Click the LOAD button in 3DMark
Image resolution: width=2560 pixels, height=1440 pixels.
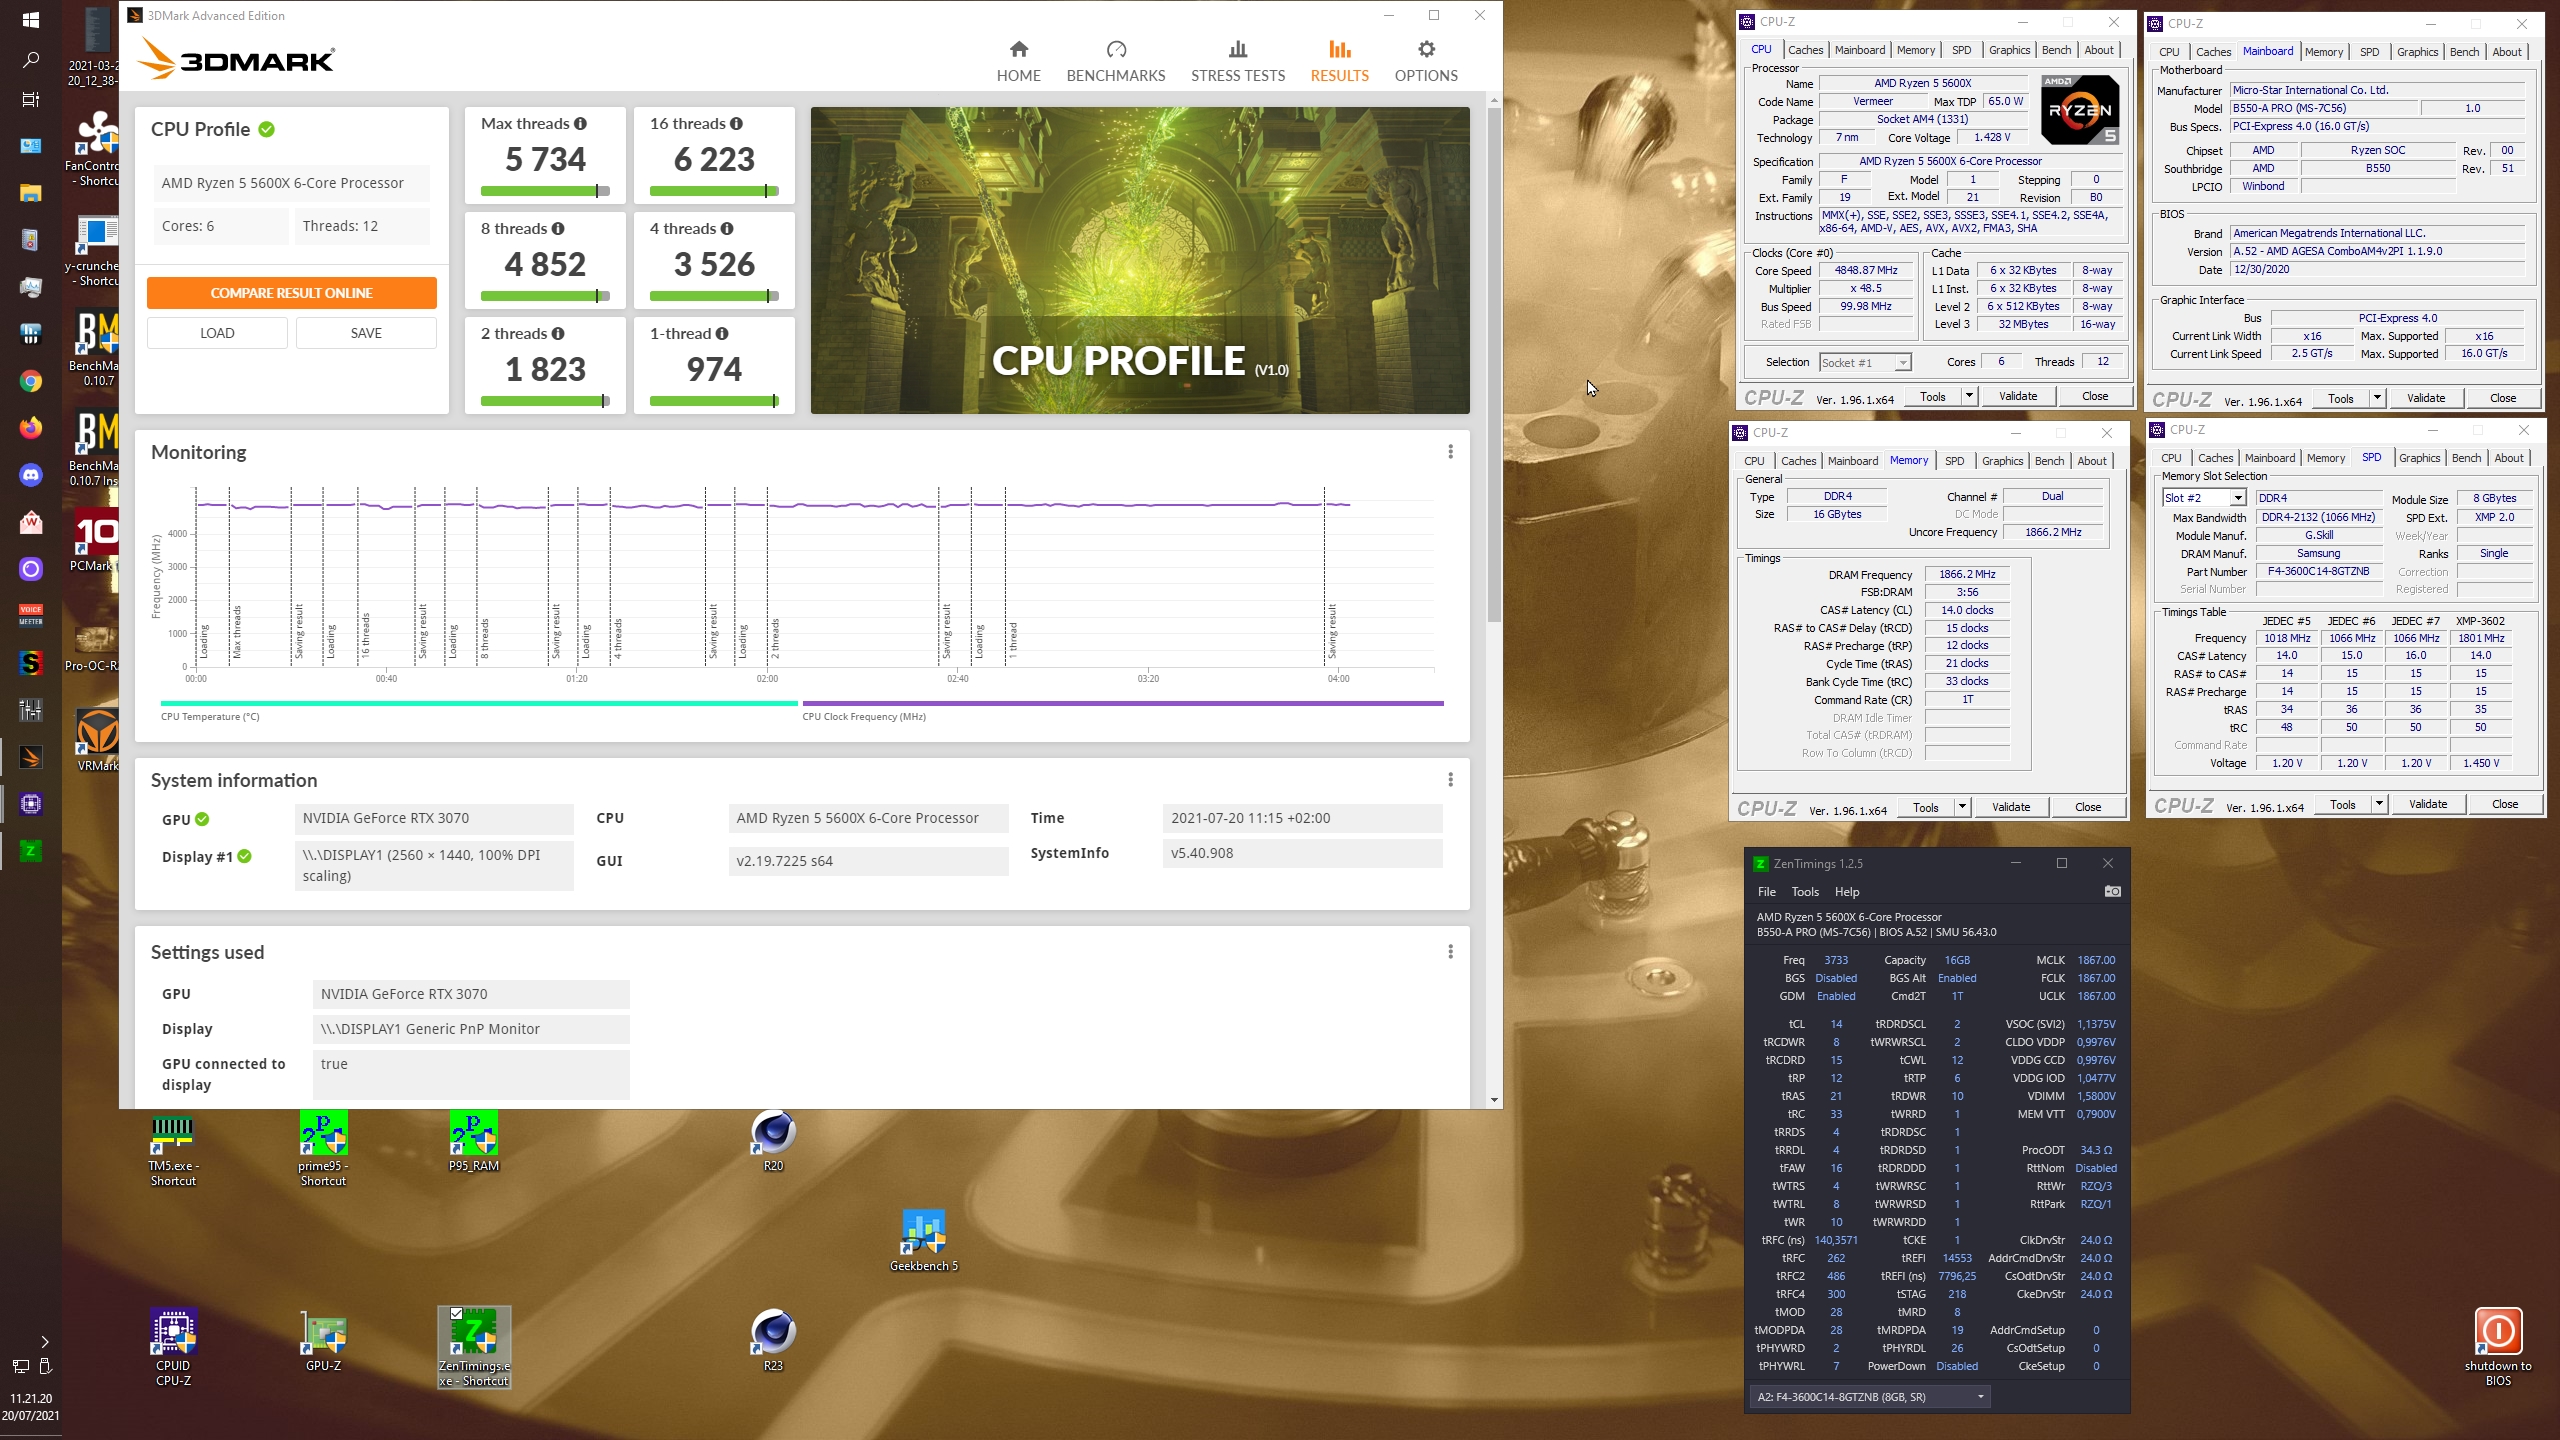tap(217, 333)
